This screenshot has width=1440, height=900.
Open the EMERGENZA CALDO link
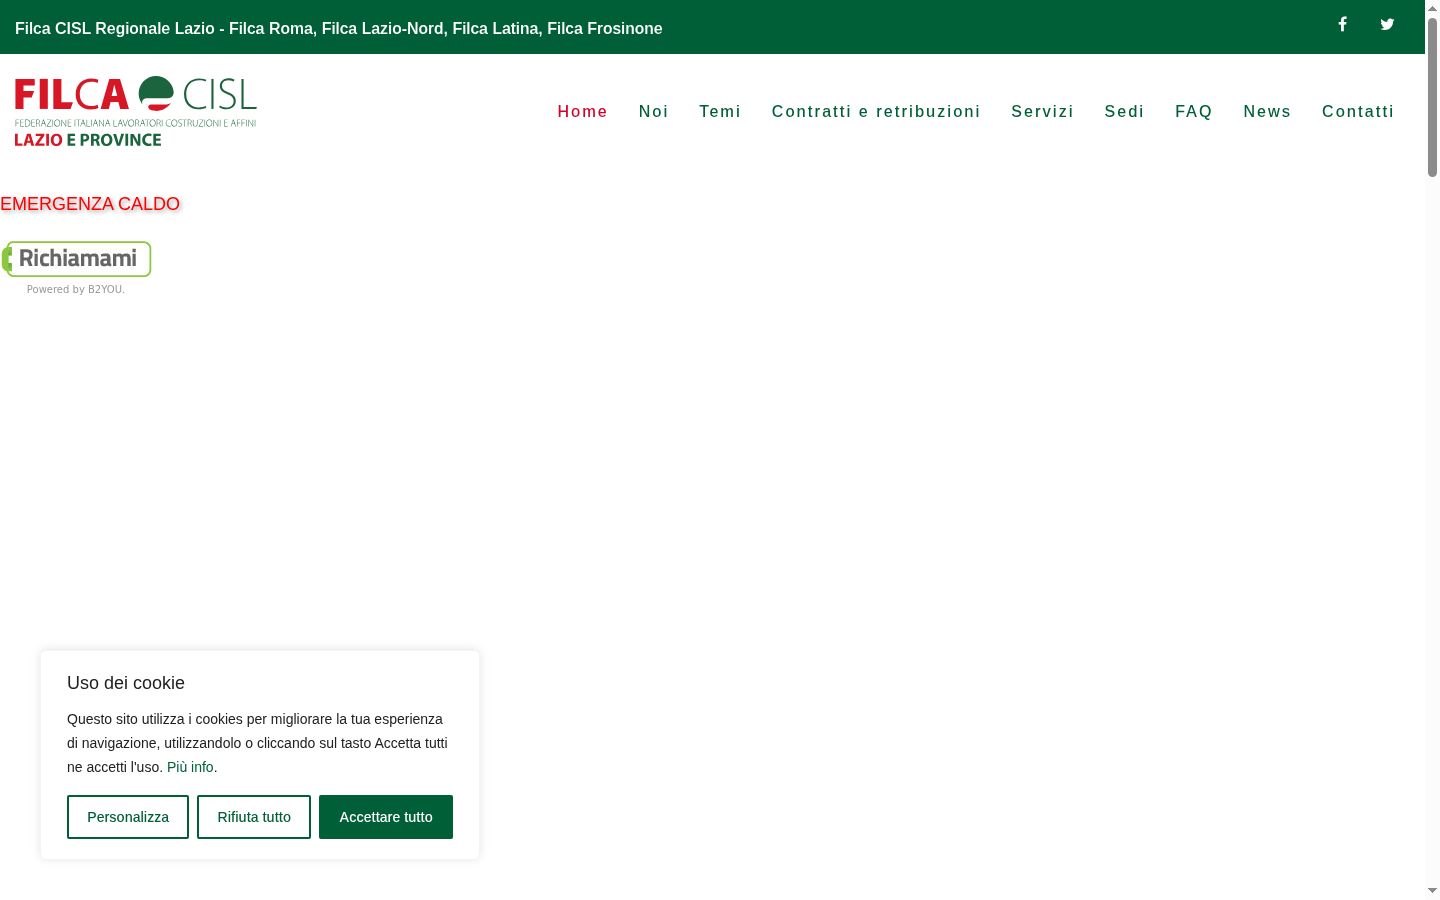(x=90, y=204)
